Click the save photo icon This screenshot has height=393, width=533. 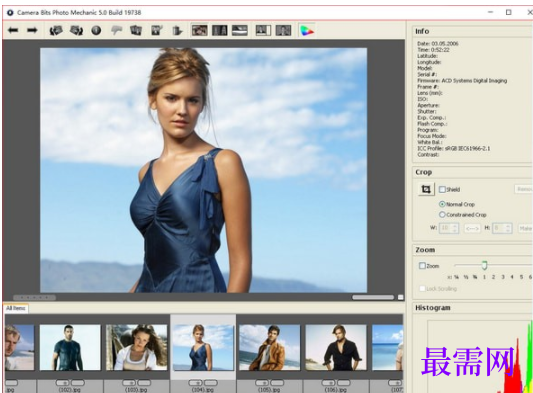click(x=157, y=31)
